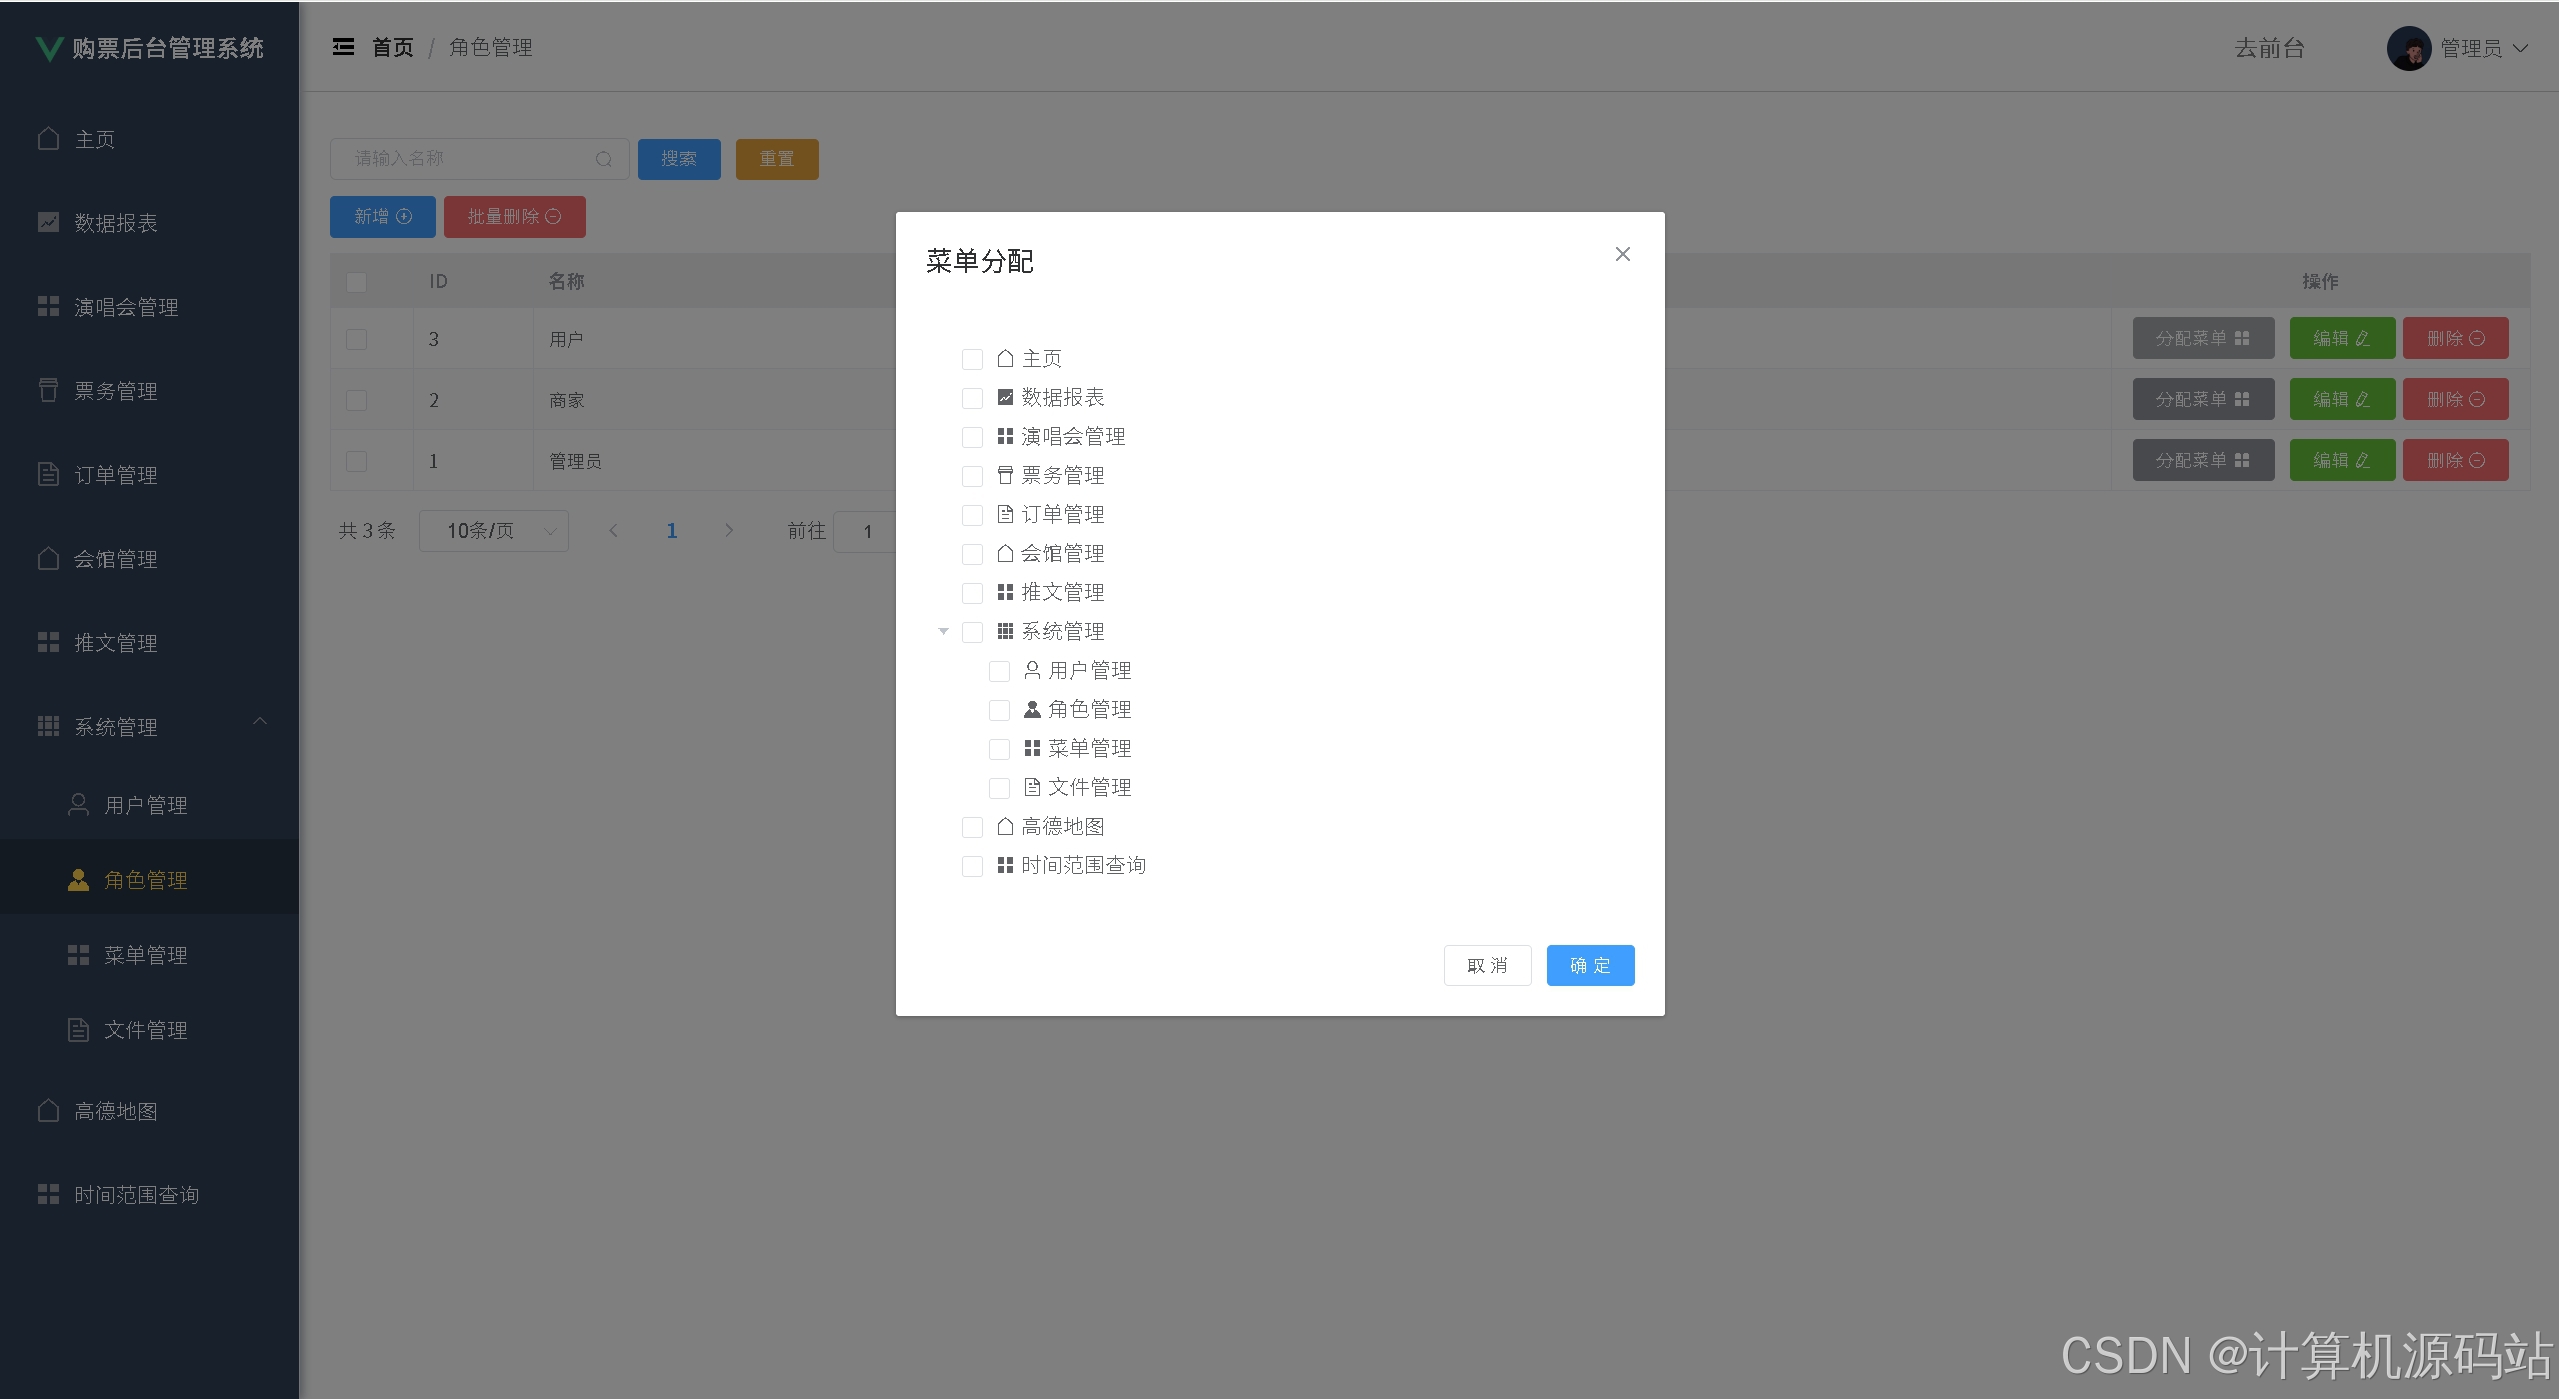Click 分配菜单 for the 用户 row
Image resolution: width=2559 pixels, height=1399 pixels.
point(2203,338)
